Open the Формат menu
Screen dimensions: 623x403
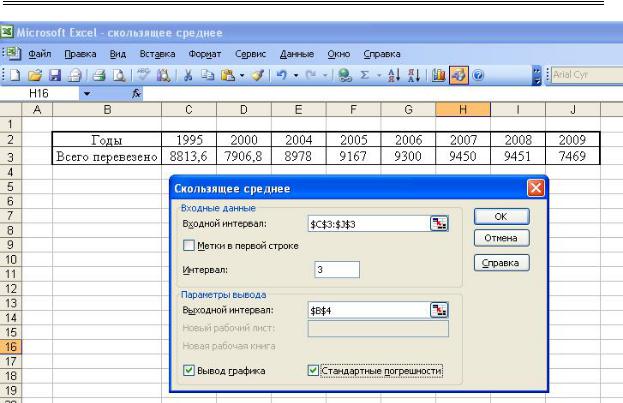click(205, 54)
